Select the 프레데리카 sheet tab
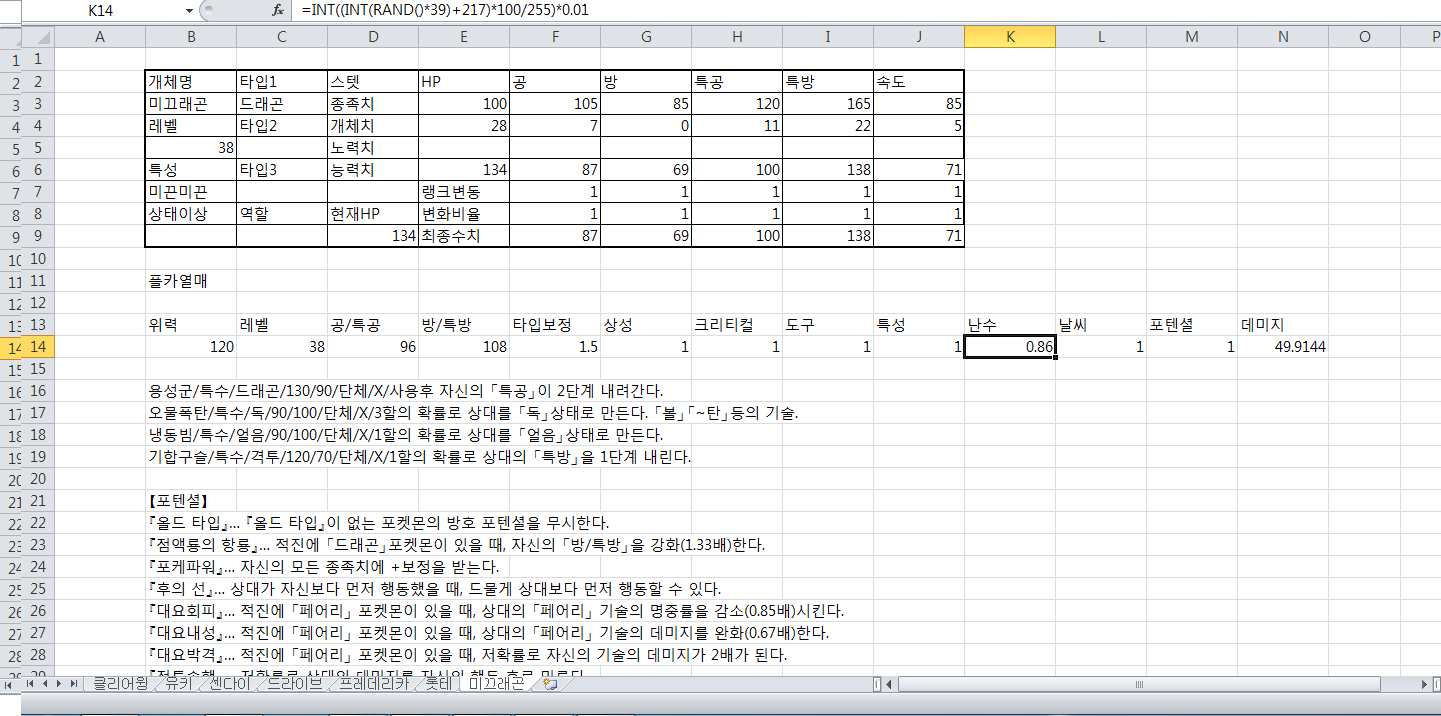This screenshot has height=716, width=1441. coord(371,684)
